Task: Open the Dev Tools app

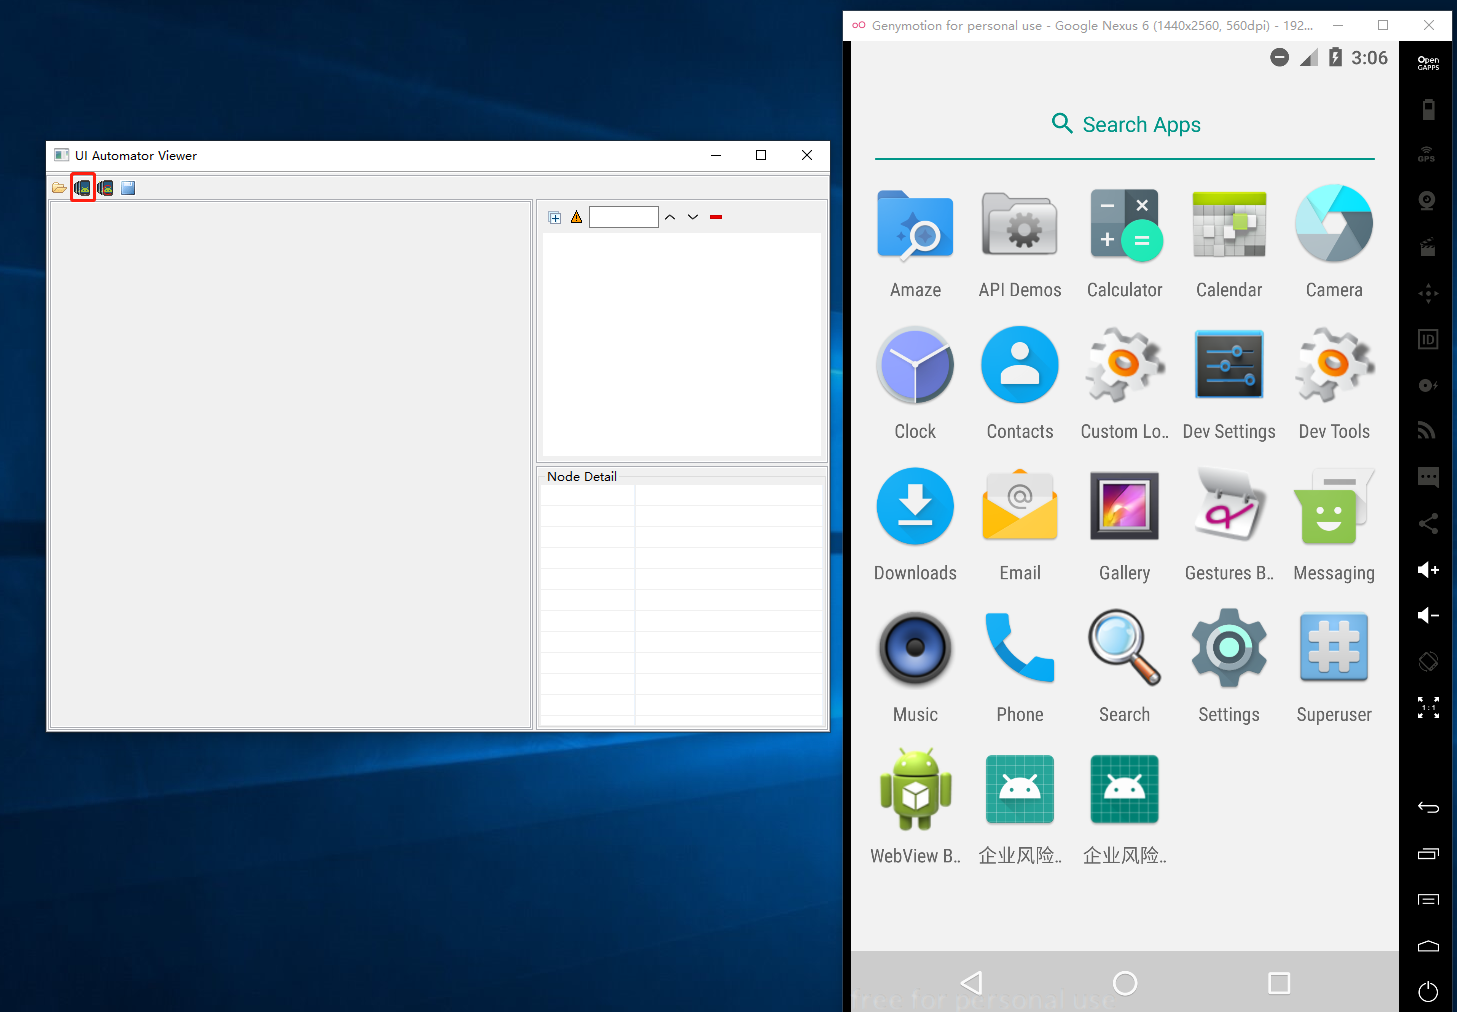Action: click(x=1334, y=385)
